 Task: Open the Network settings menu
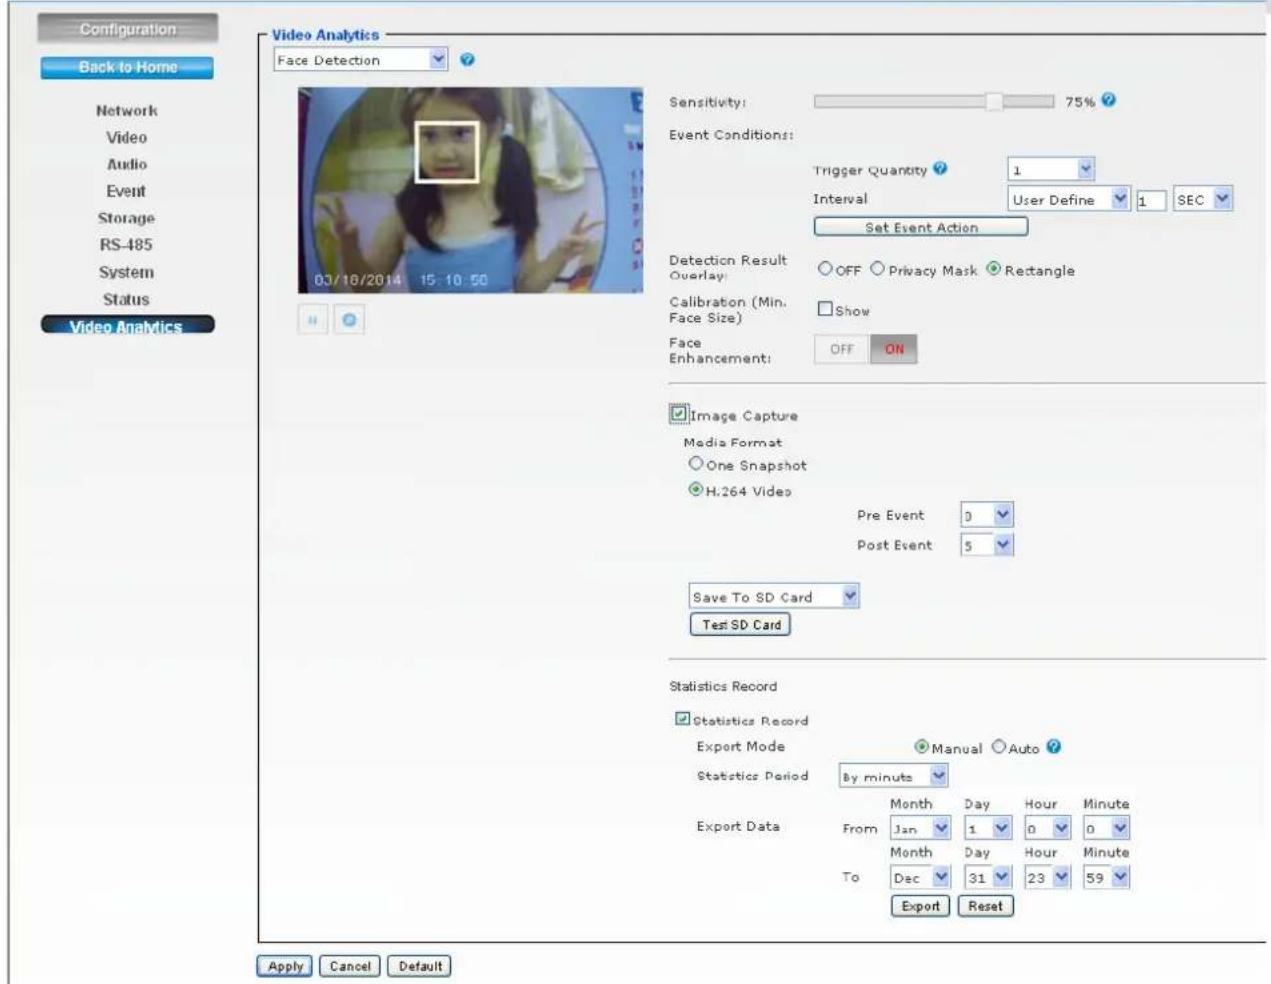[127, 110]
